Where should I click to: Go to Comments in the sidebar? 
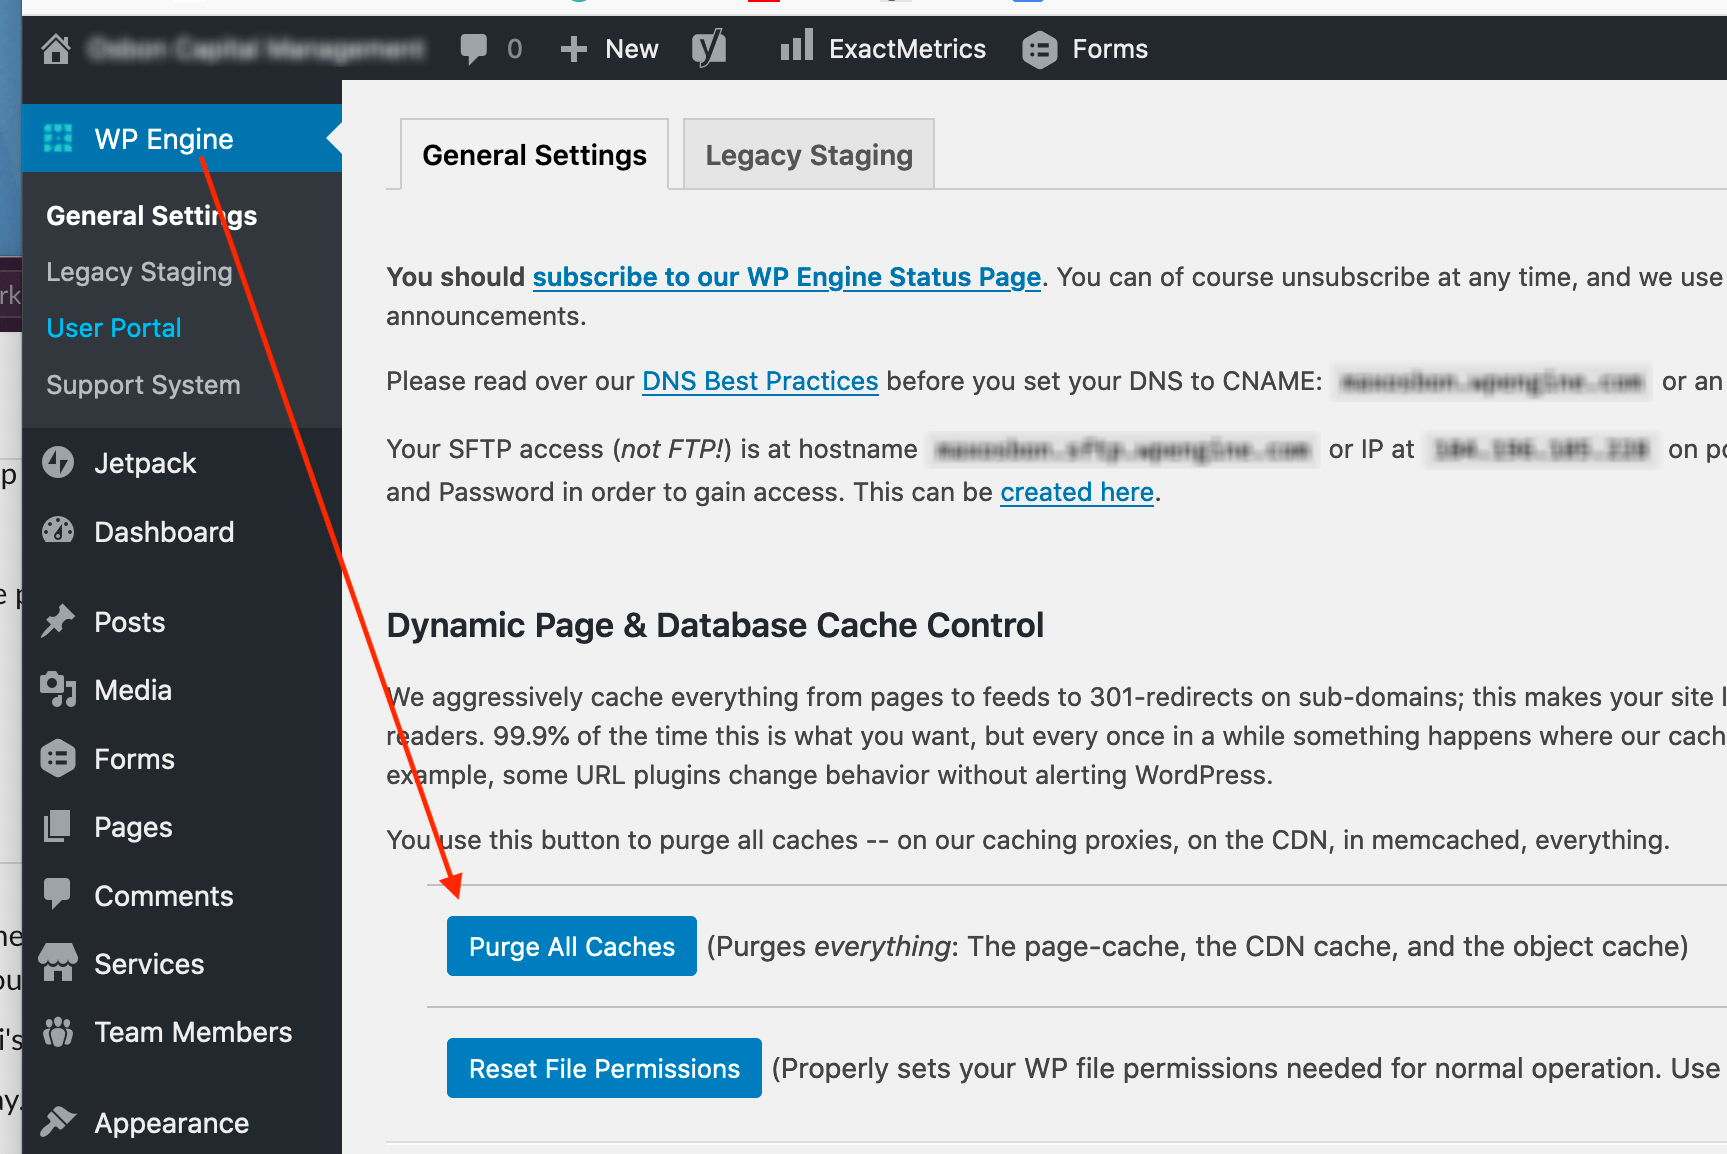pos(164,896)
